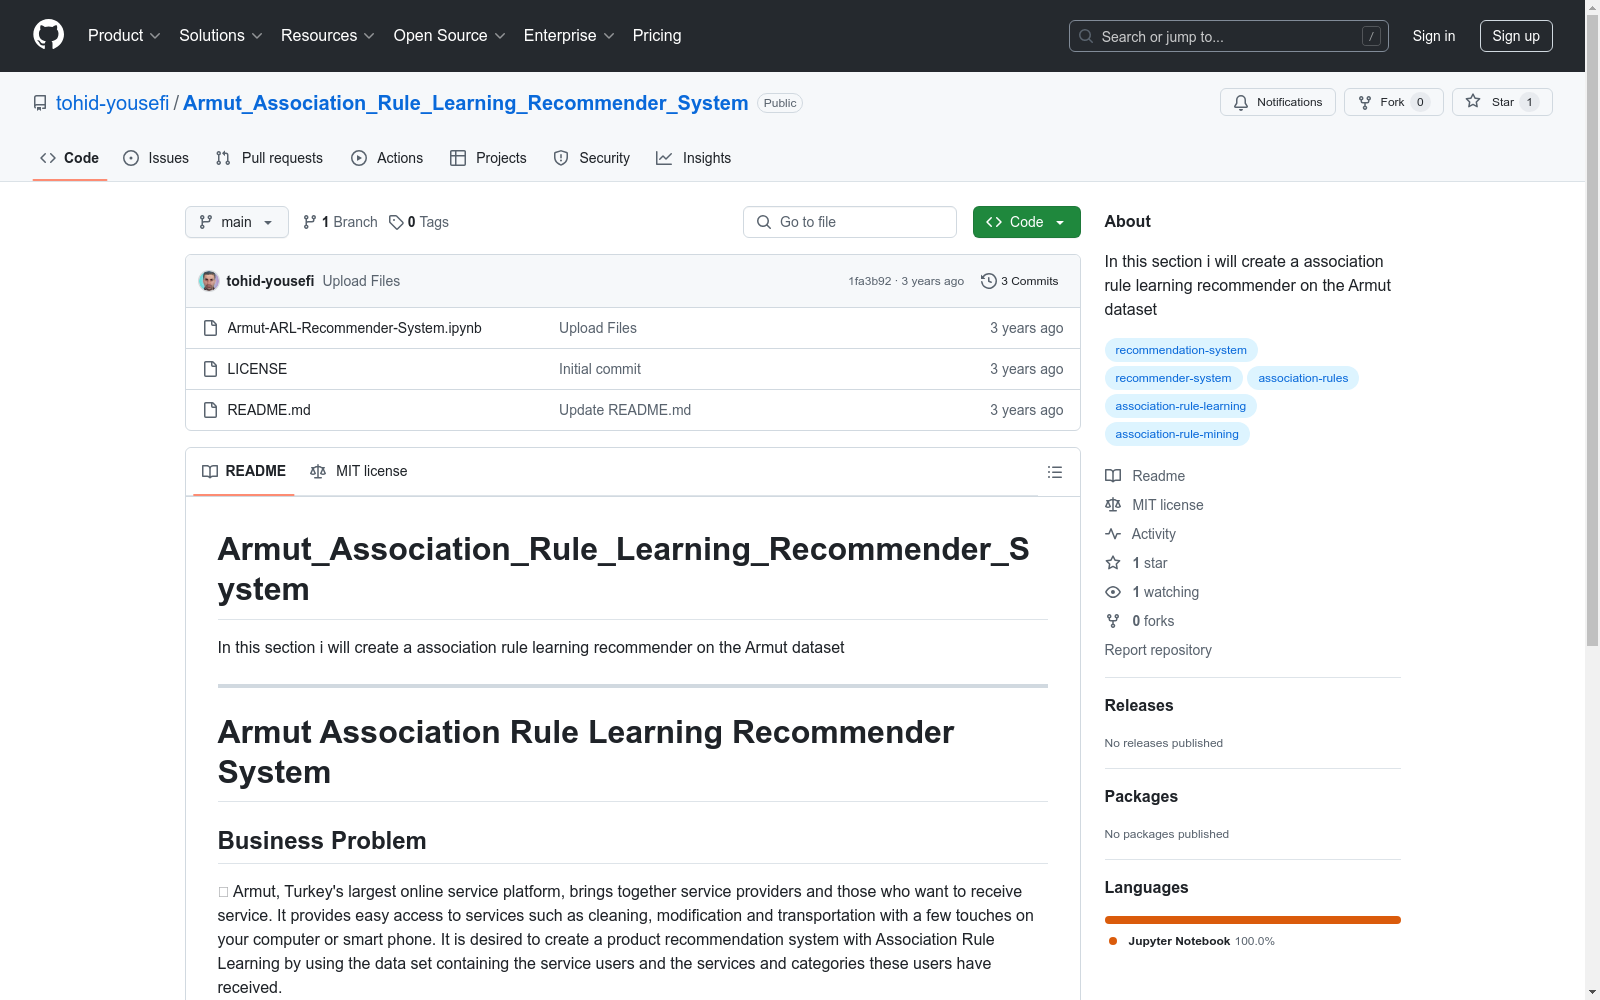This screenshot has width=1600, height=1000.
Task: Select the MIT license tab in file viewer
Action: pyautogui.click(x=359, y=471)
